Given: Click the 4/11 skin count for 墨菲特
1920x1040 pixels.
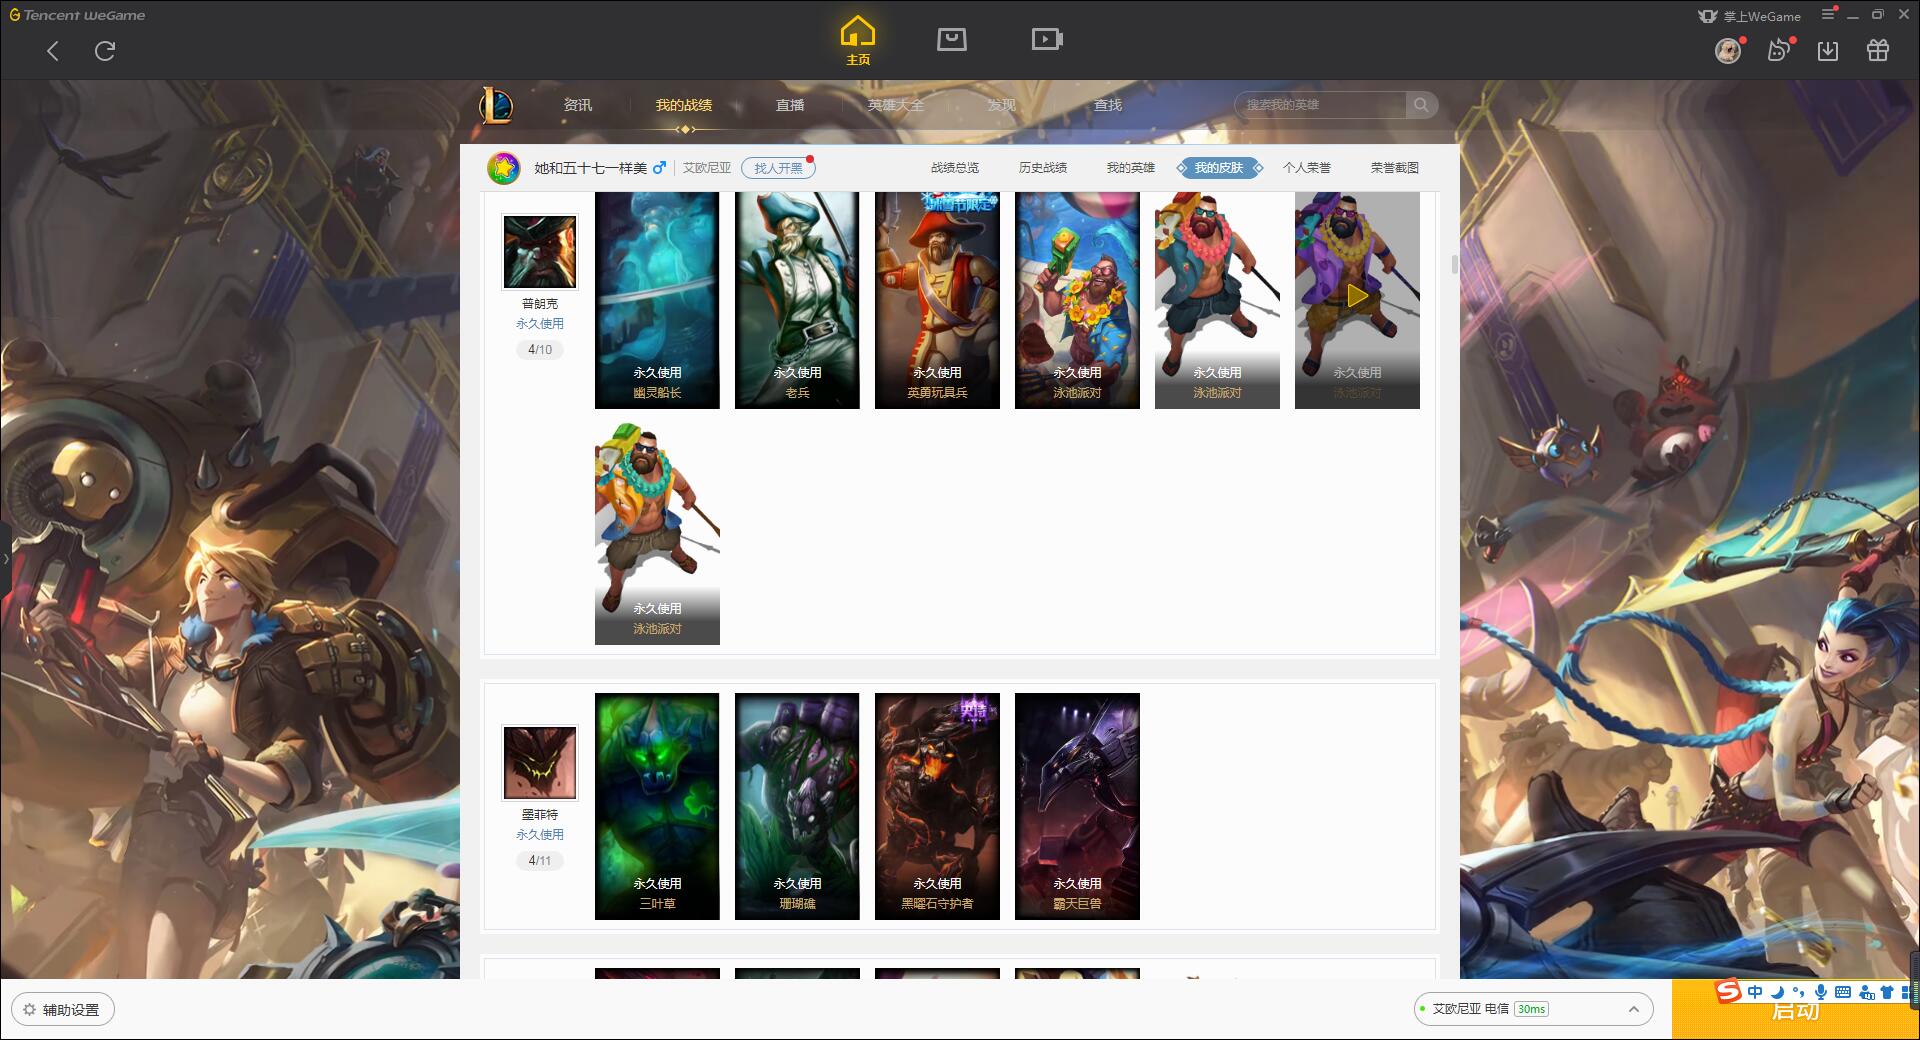Looking at the screenshot, I should click(540, 861).
